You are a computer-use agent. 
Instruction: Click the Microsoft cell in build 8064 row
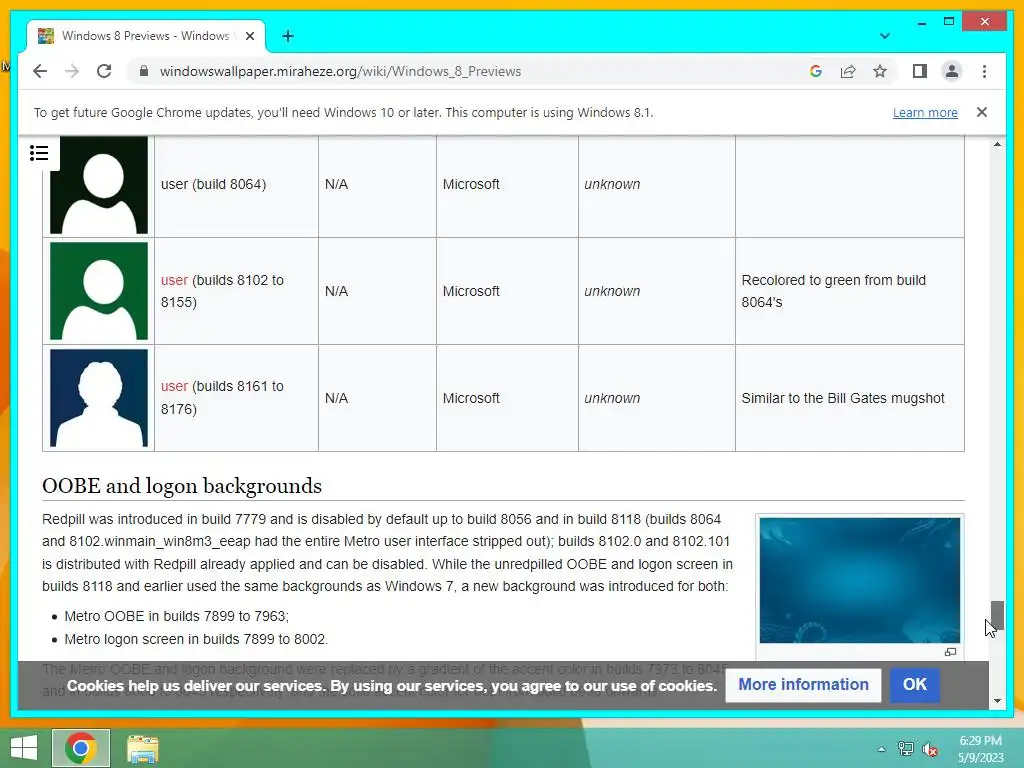(507, 185)
